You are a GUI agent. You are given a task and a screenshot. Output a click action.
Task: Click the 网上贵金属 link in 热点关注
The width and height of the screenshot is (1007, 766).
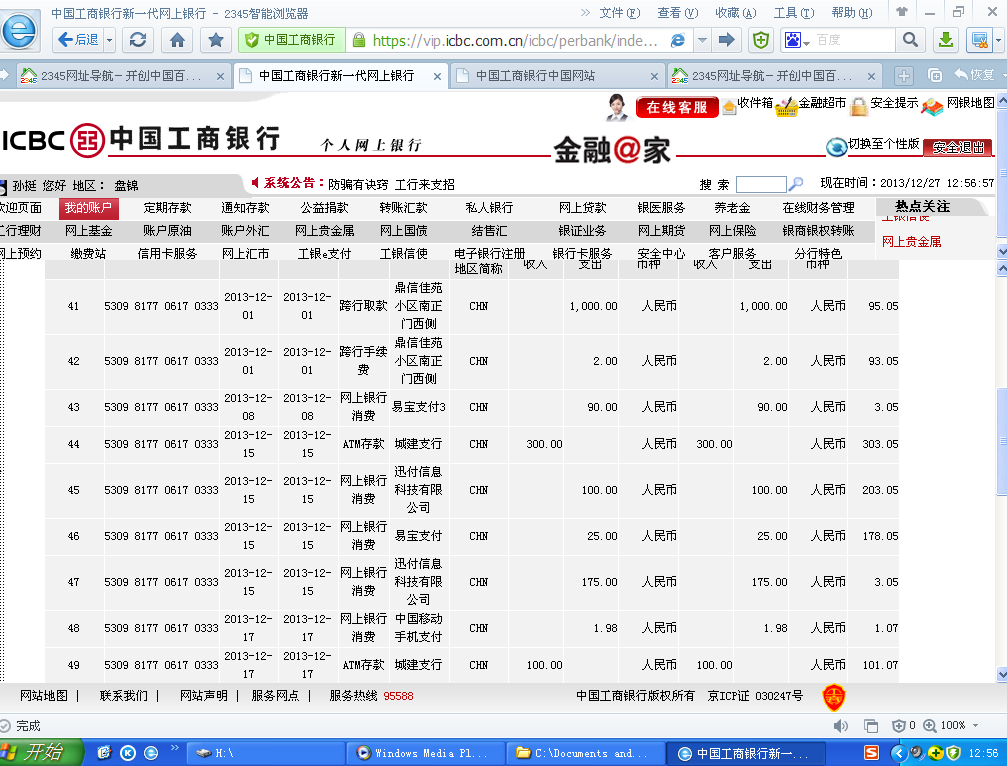click(x=911, y=241)
